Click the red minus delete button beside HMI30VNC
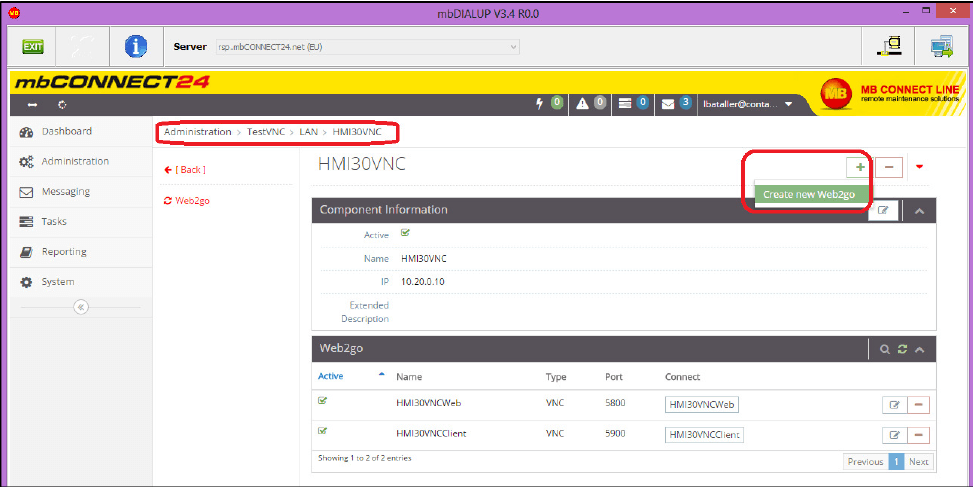Image resolution: width=973 pixels, height=487 pixels. (889, 167)
